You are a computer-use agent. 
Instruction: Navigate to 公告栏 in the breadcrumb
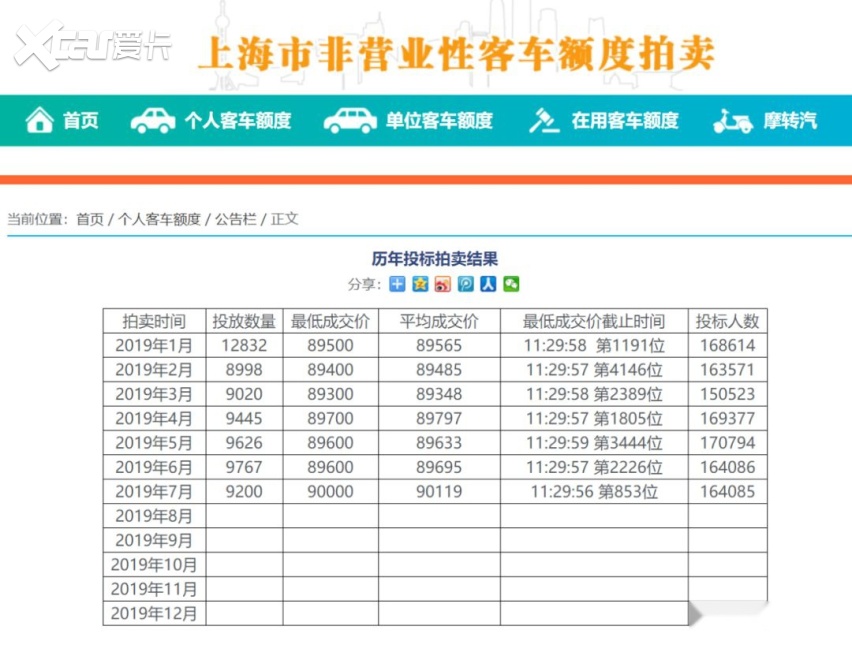[236, 219]
